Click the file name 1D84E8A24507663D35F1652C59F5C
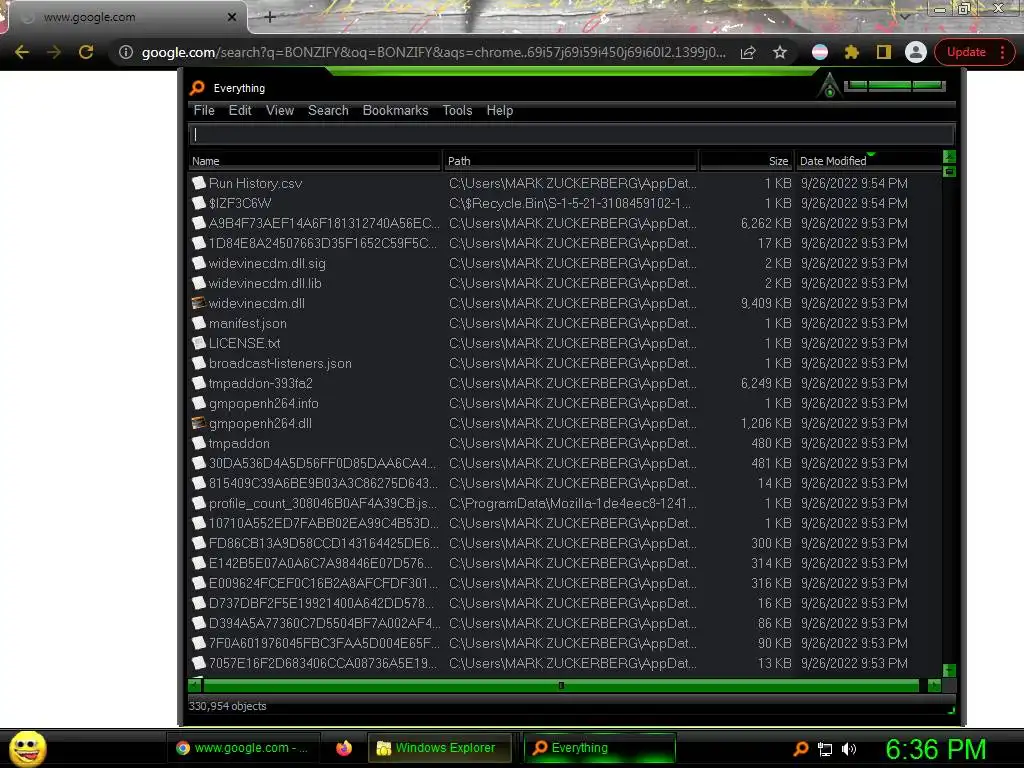 pyautogui.click(x=323, y=243)
